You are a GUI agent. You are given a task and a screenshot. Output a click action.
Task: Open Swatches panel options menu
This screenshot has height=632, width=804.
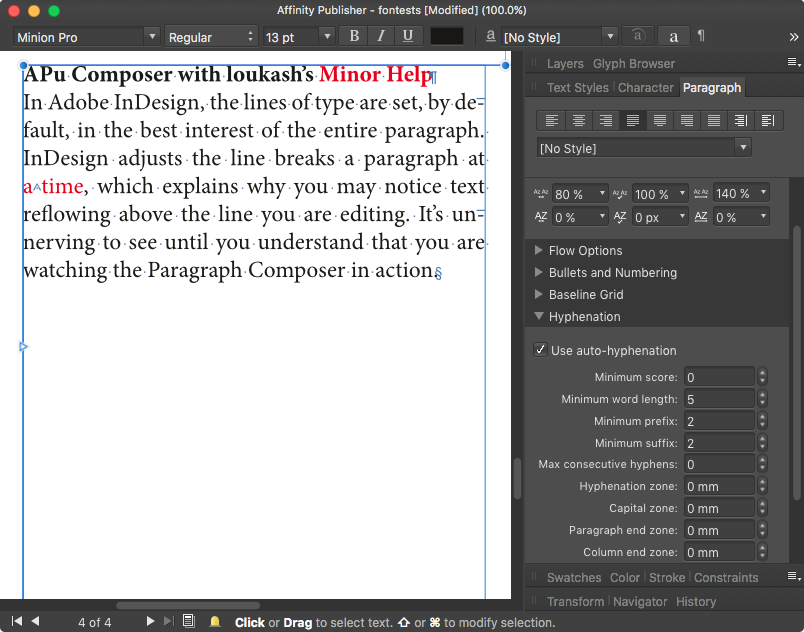point(794,577)
